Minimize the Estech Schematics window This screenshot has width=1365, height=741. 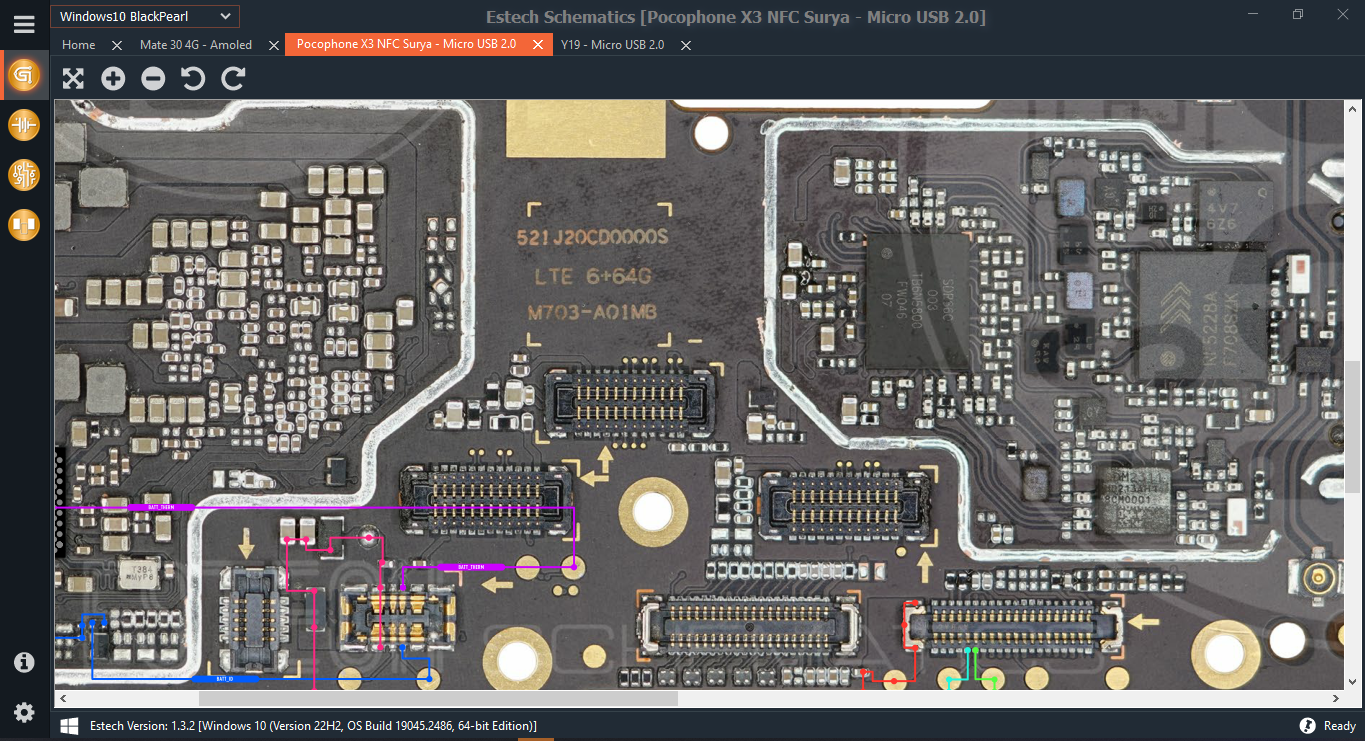point(1252,14)
